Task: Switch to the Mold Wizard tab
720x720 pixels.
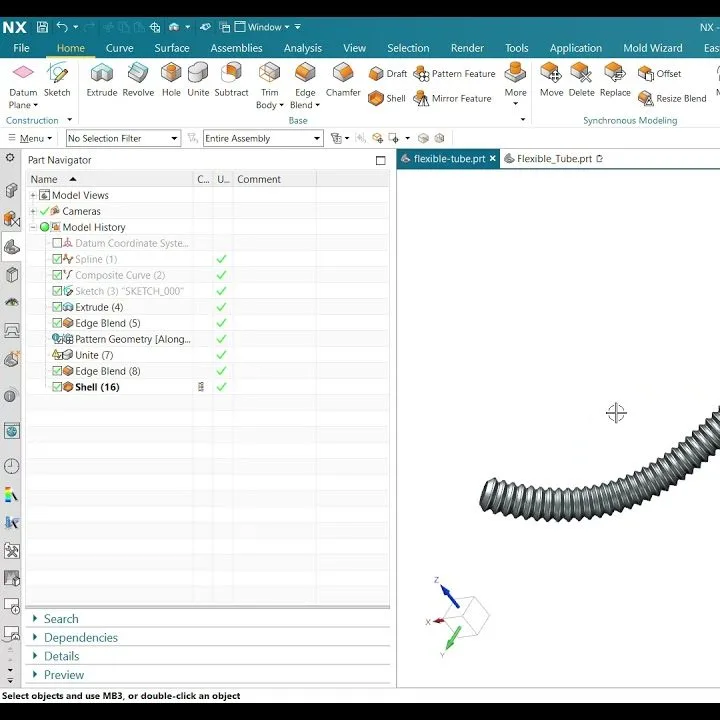Action: click(x=652, y=48)
